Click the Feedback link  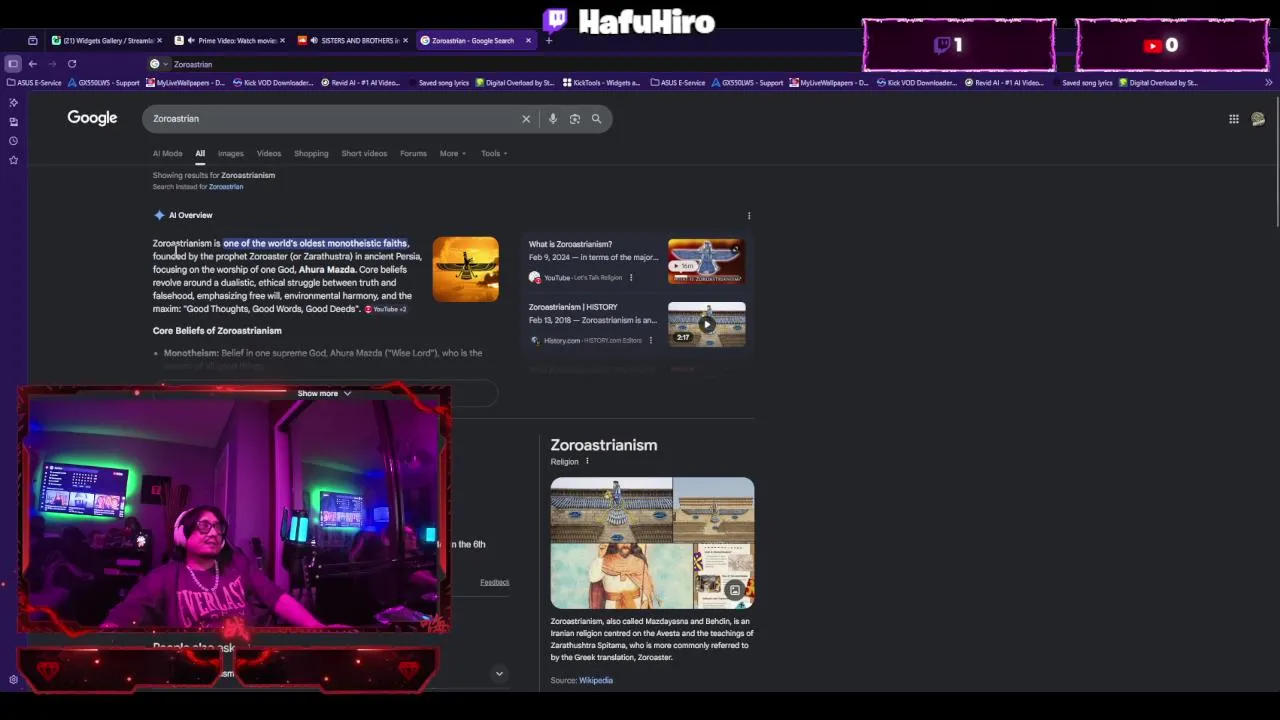pyautogui.click(x=494, y=582)
